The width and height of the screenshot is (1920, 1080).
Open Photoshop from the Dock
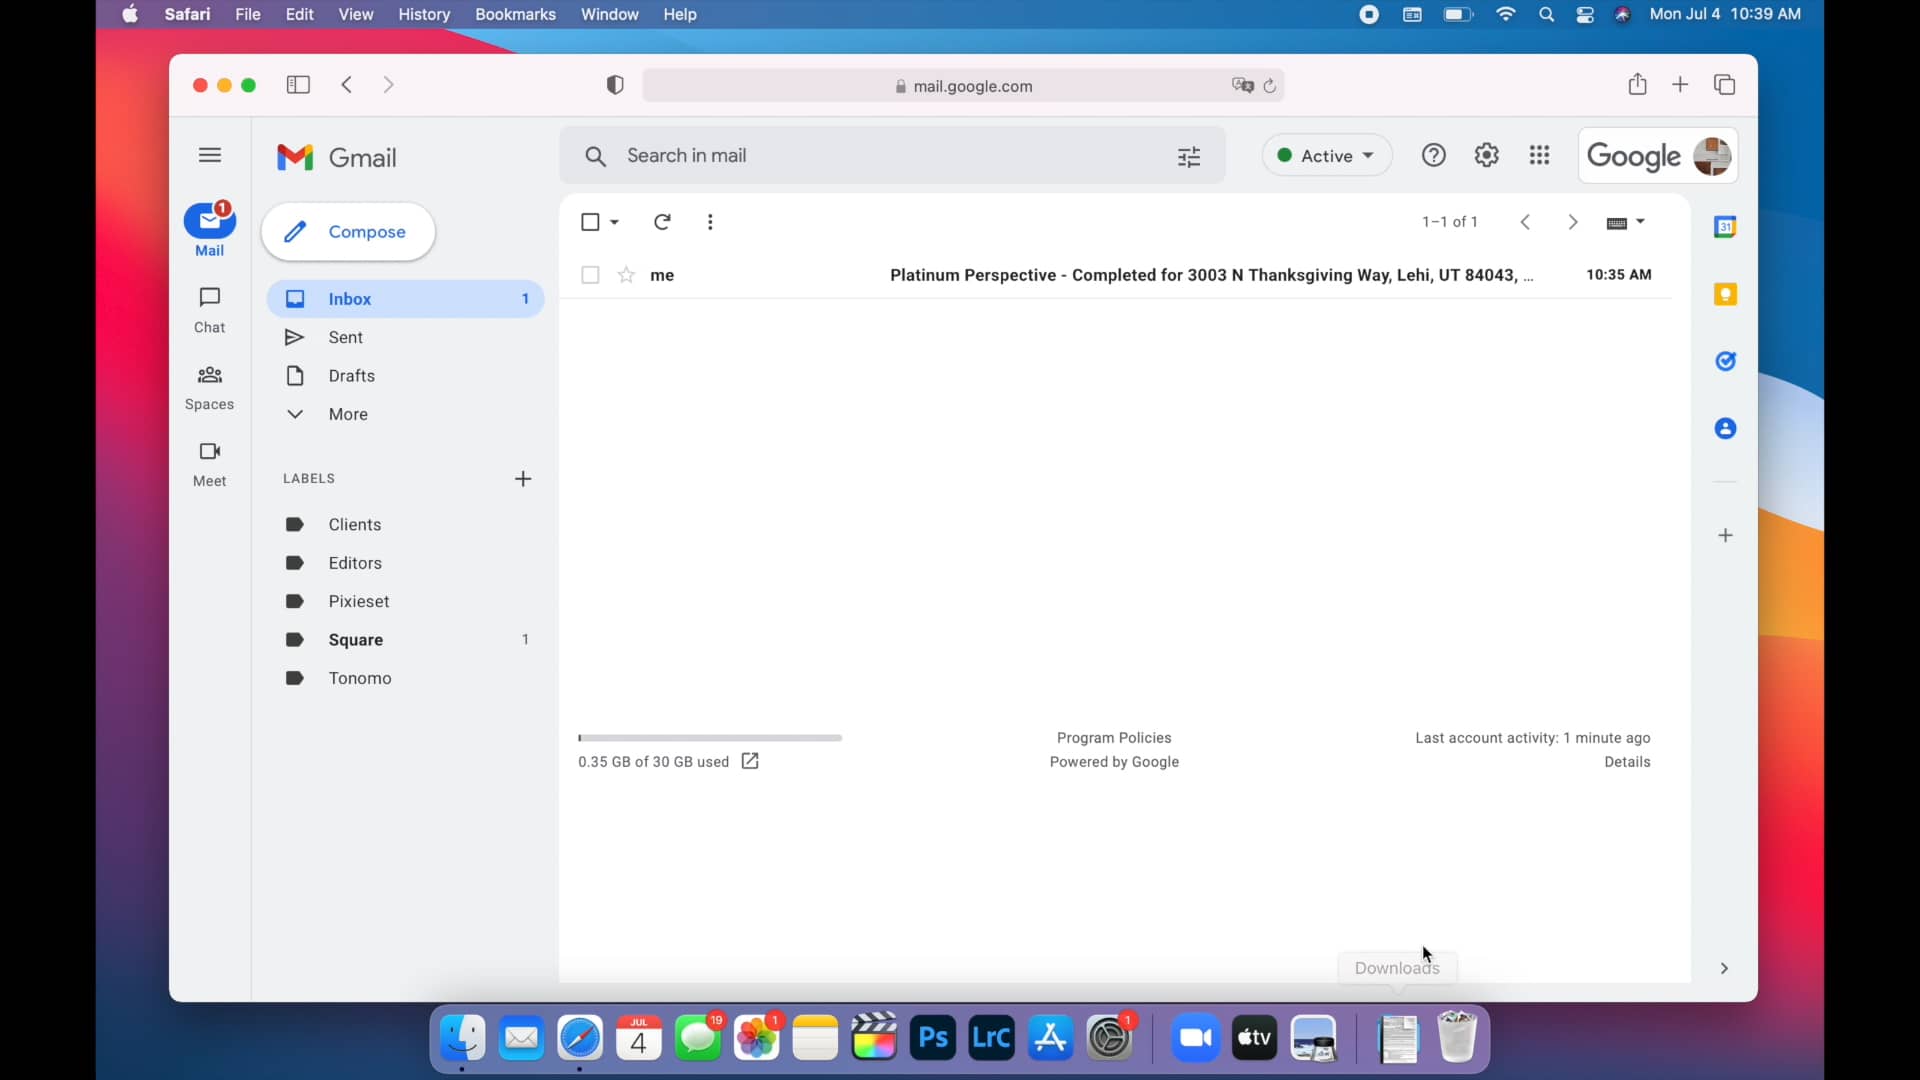[x=932, y=1039]
